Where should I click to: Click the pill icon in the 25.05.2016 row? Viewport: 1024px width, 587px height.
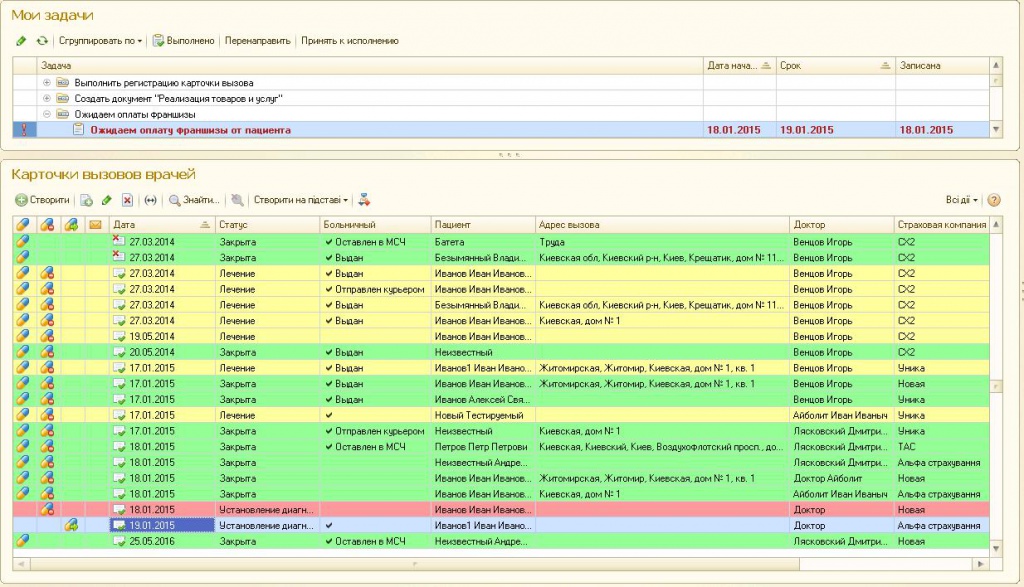click(x=23, y=541)
